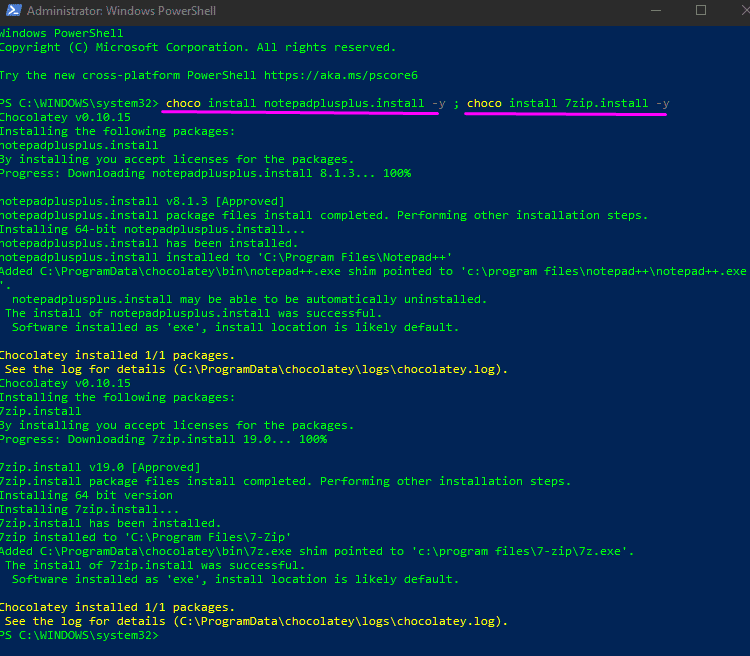Click the window title 'Administrator: Windows PowerShell'

point(121,11)
